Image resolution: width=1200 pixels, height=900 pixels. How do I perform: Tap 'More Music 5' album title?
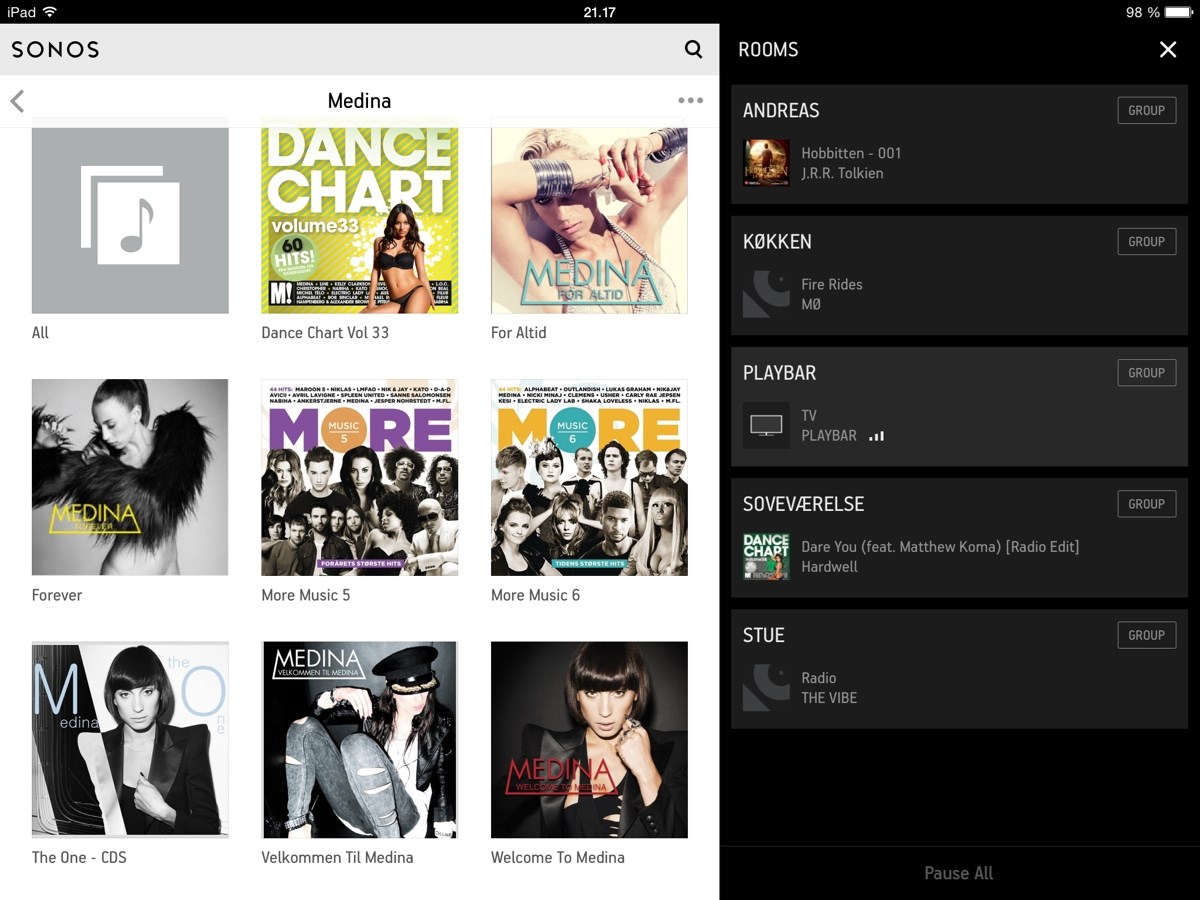pos(306,595)
